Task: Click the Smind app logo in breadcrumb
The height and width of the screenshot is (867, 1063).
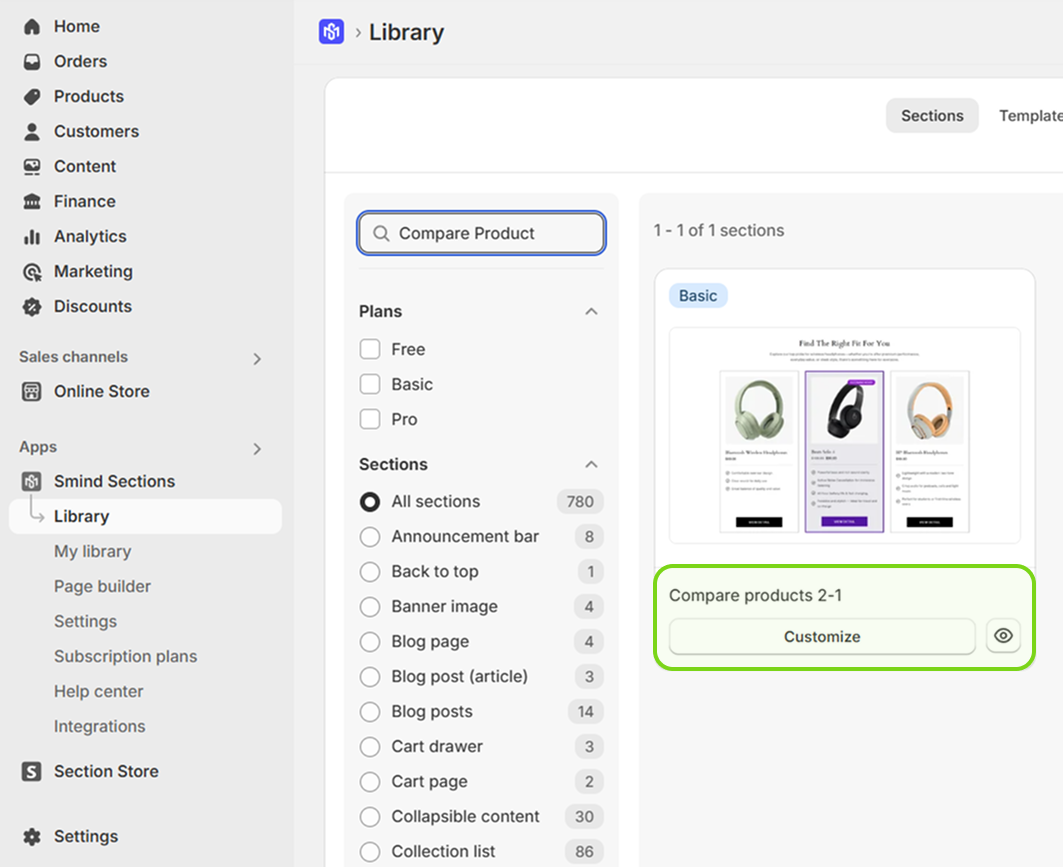Action: point(331,32)
